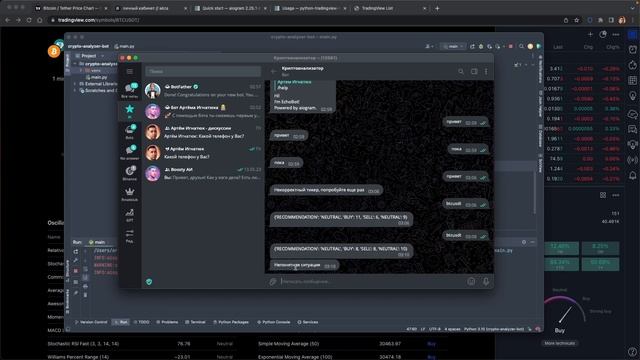Viewport: 640px width, 360px height.
Task: Click the PyCharm debug bug icon
Action: 481,47
